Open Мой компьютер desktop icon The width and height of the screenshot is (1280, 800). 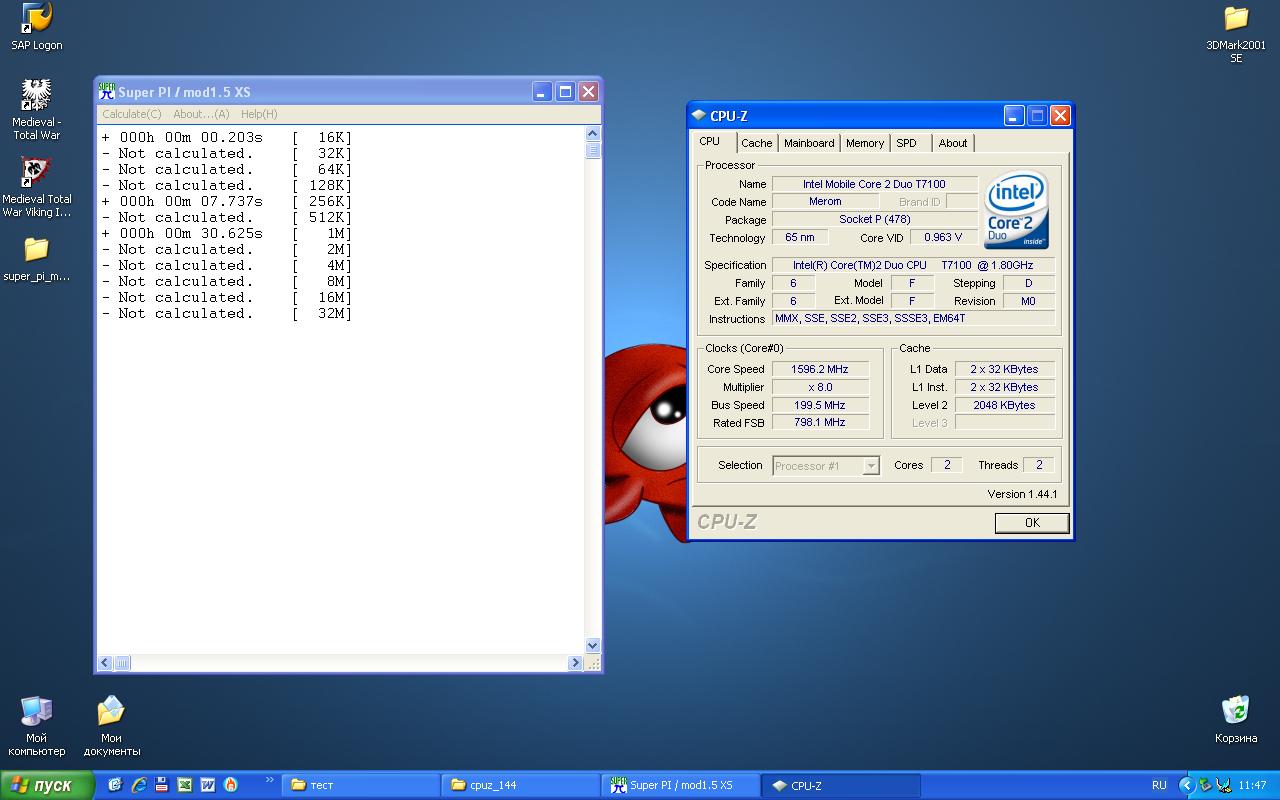click(x=37, y=726)
